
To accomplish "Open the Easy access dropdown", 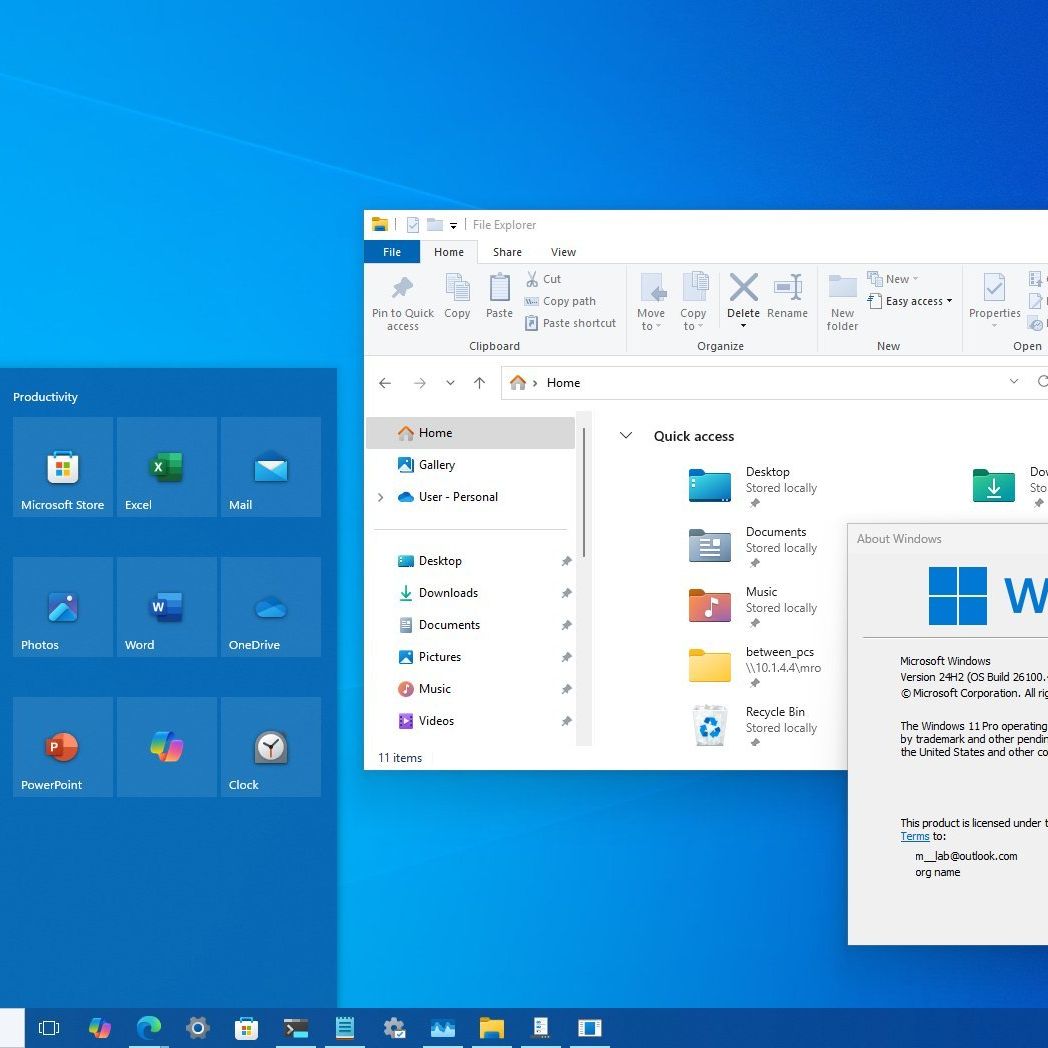I will 918,301.
